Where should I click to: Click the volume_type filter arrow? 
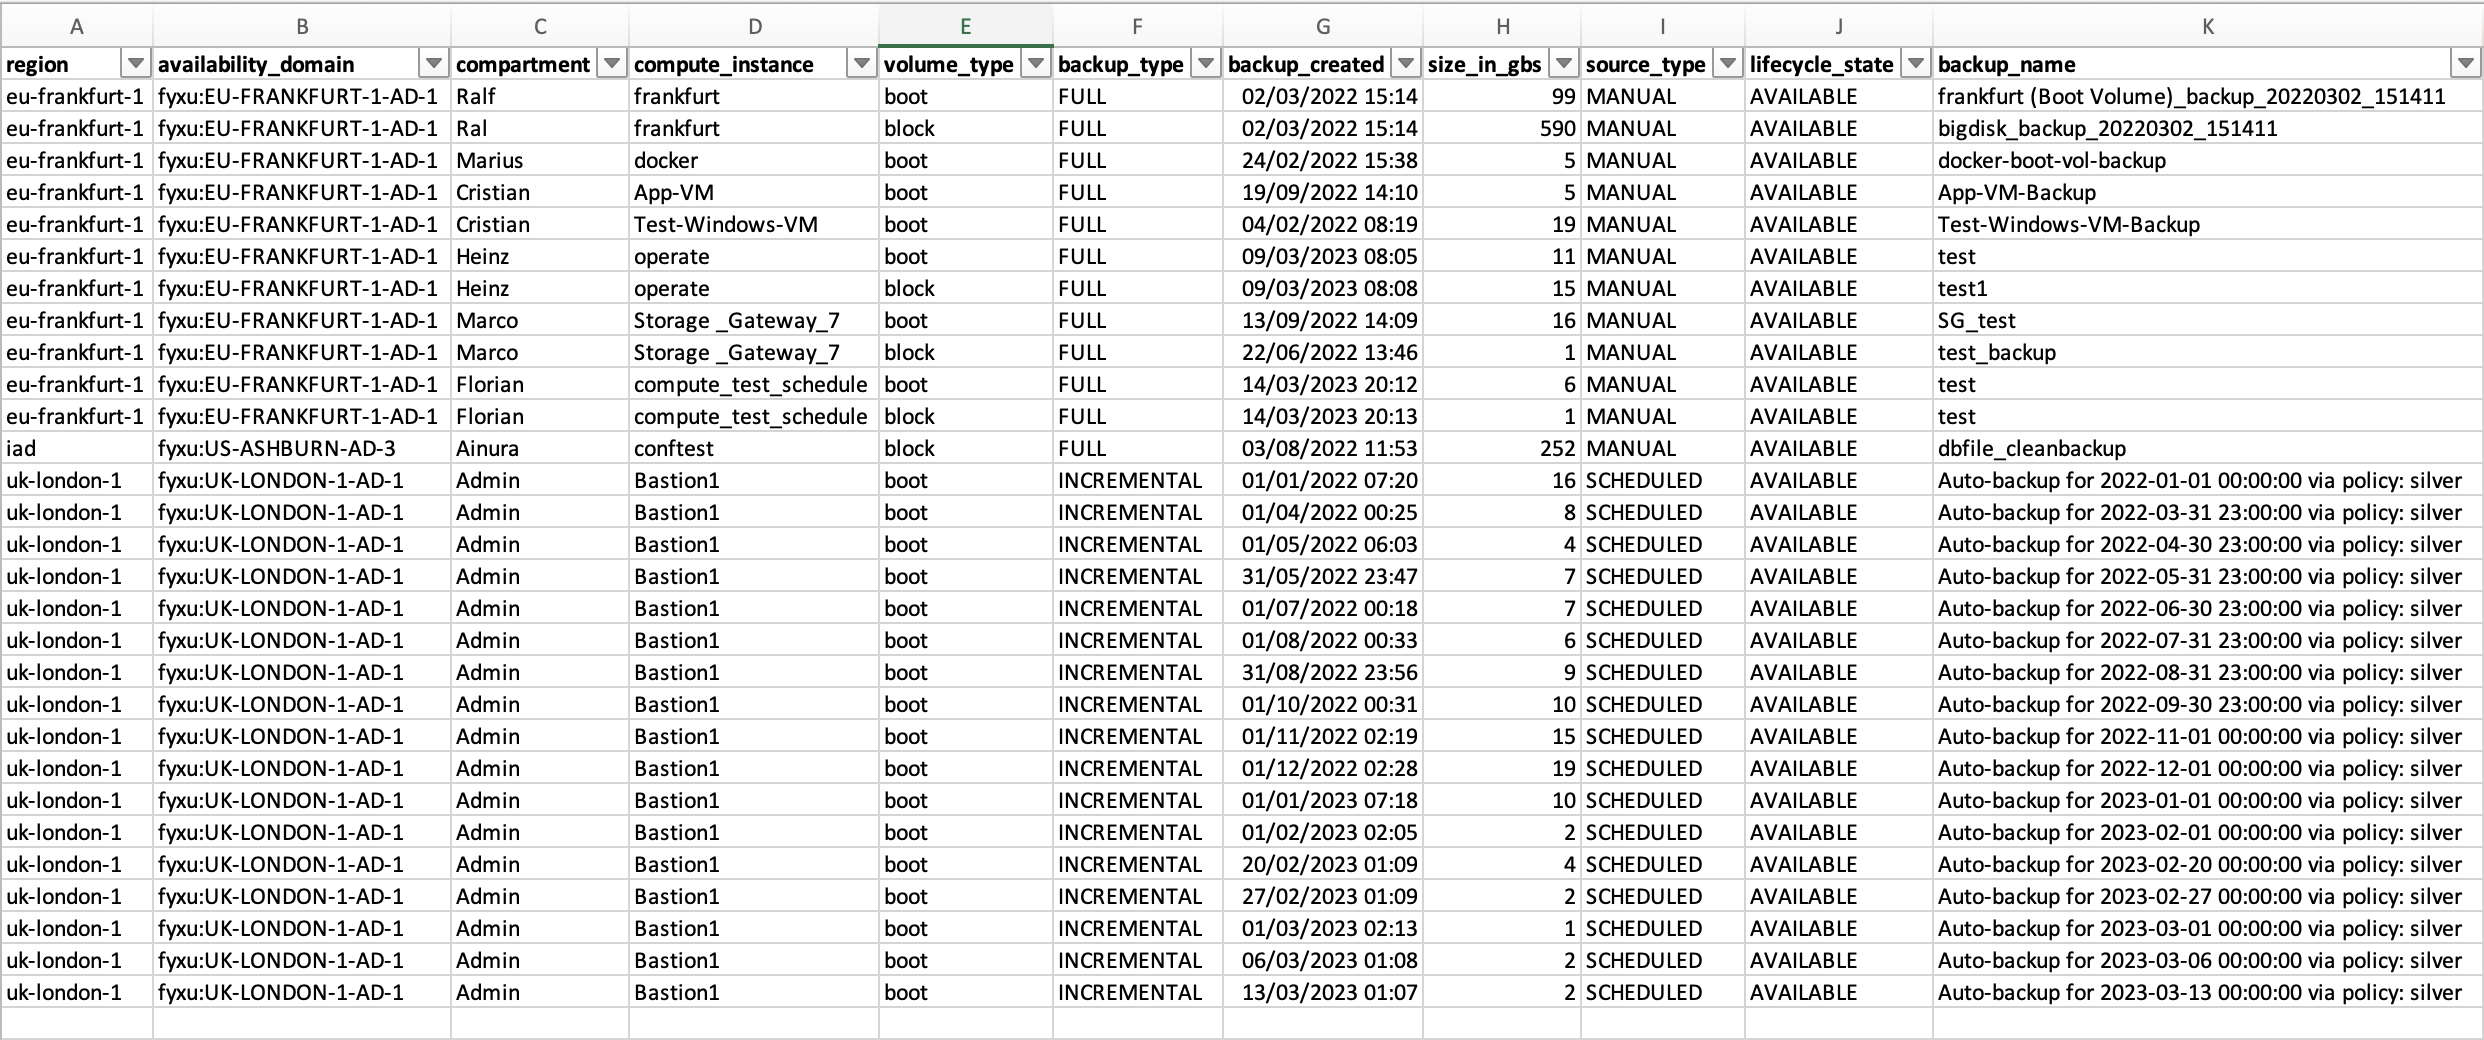click(1036, 64)
